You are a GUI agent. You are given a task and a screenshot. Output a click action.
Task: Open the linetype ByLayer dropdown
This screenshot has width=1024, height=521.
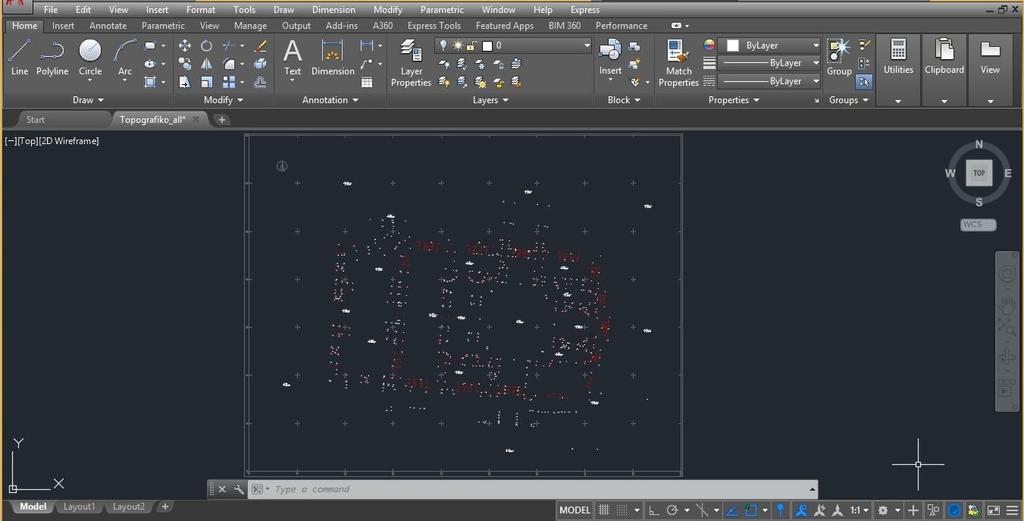[769, 82]
